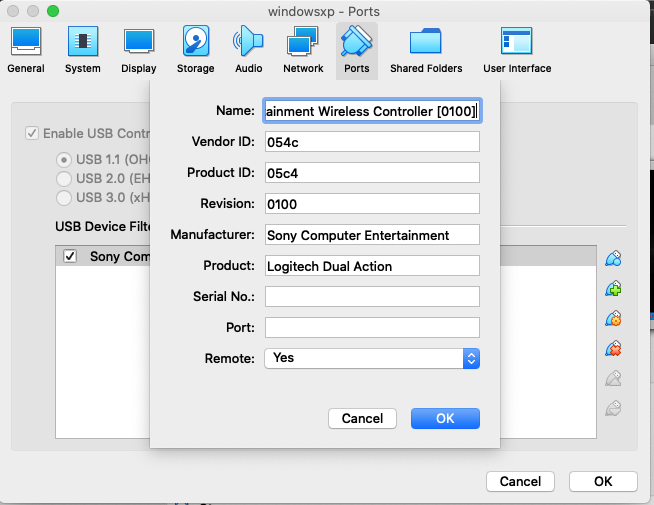Open the General settings section
Image resolution: width=654 pixels, height=505 pixels.
(x=26, y=50)
